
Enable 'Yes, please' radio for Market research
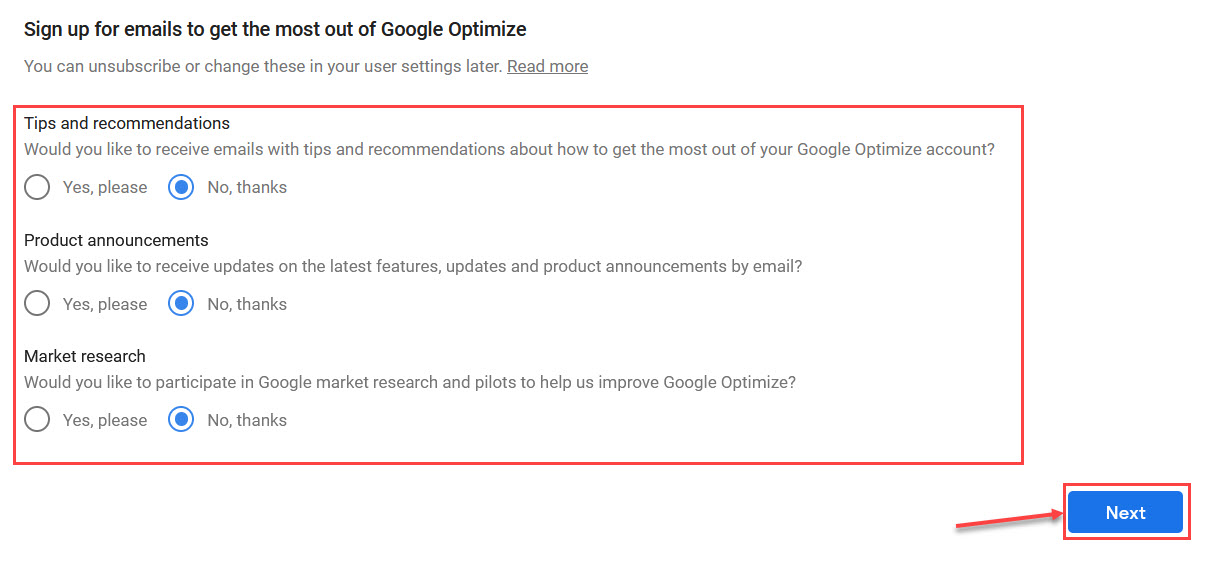tap(37, 420)
